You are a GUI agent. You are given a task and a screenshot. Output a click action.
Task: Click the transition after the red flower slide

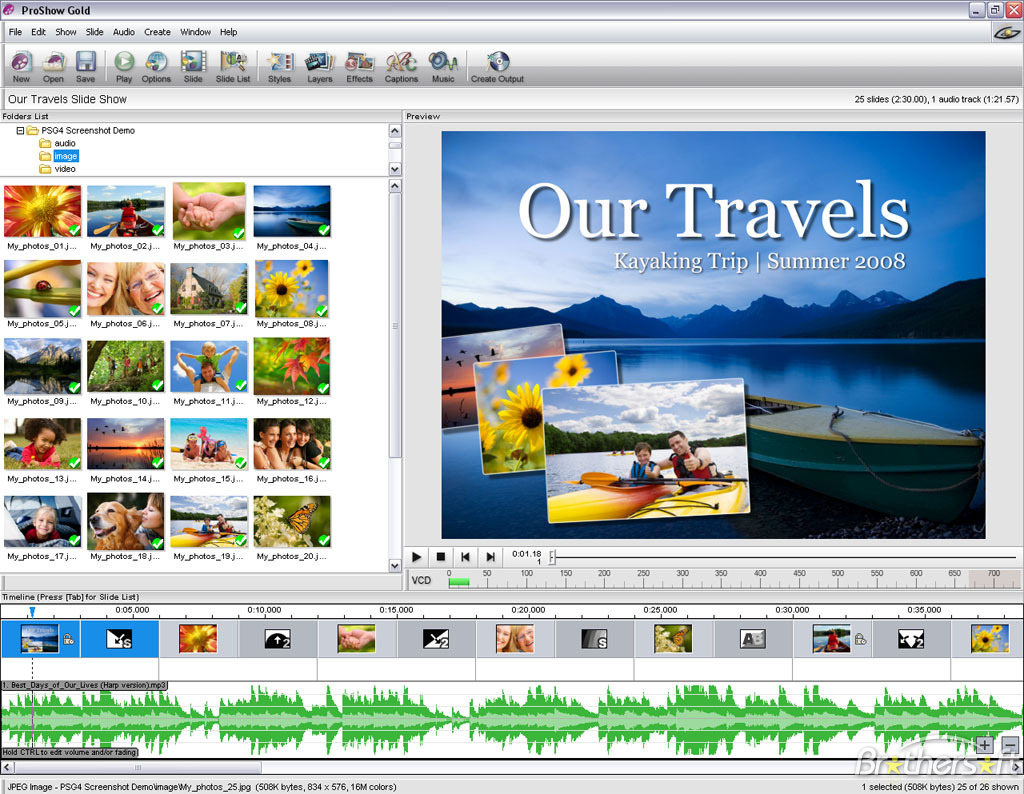click(x=278, y=639)
